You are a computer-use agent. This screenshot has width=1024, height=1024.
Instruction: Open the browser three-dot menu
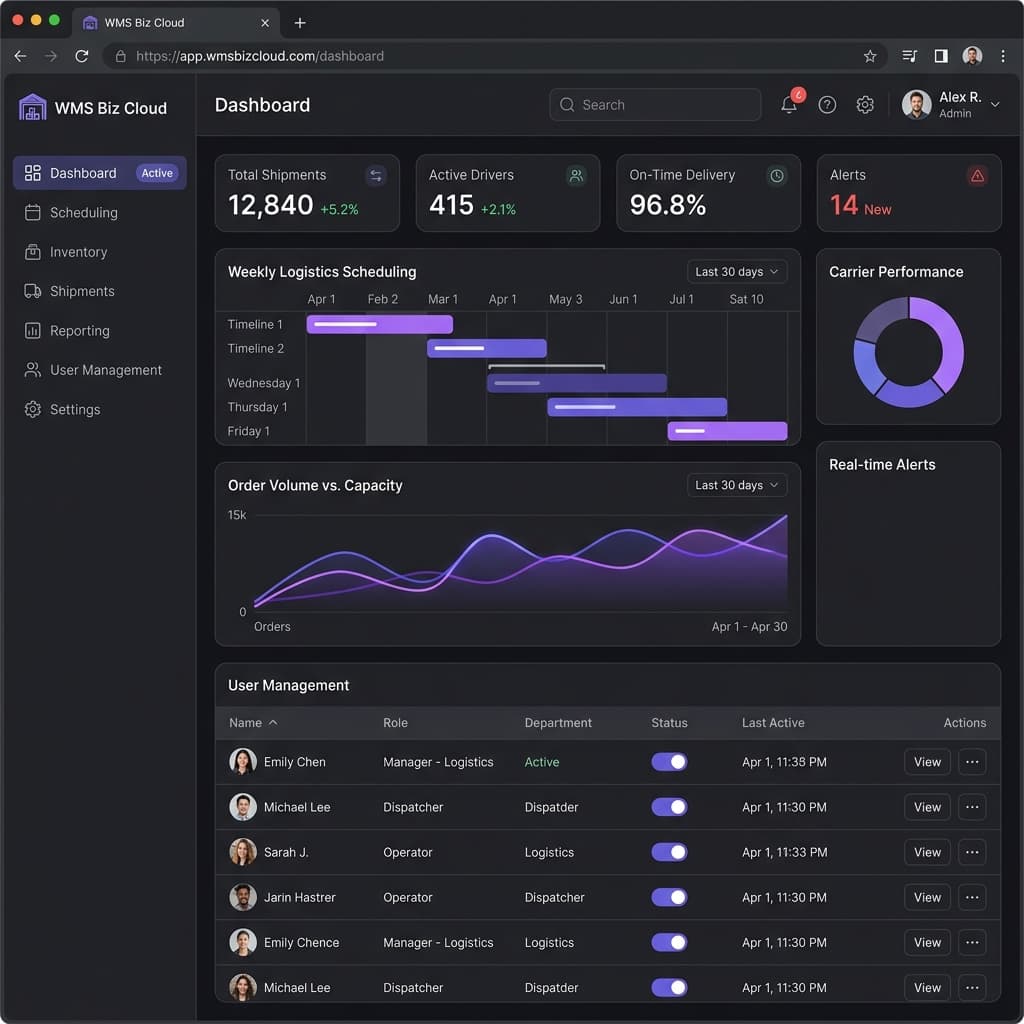click(1003, 56)
